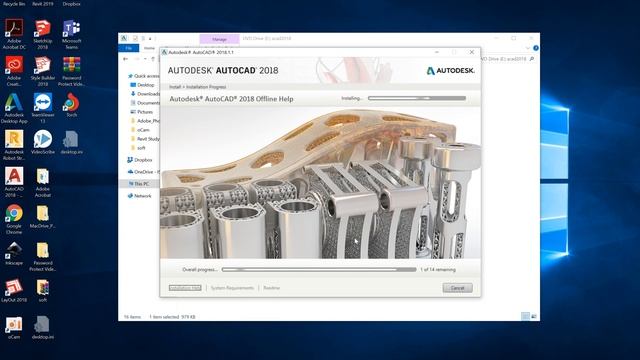640x360 pixels.
Task: Open Adobe Acrobat DC desktop shortcut
Action: 14,33
